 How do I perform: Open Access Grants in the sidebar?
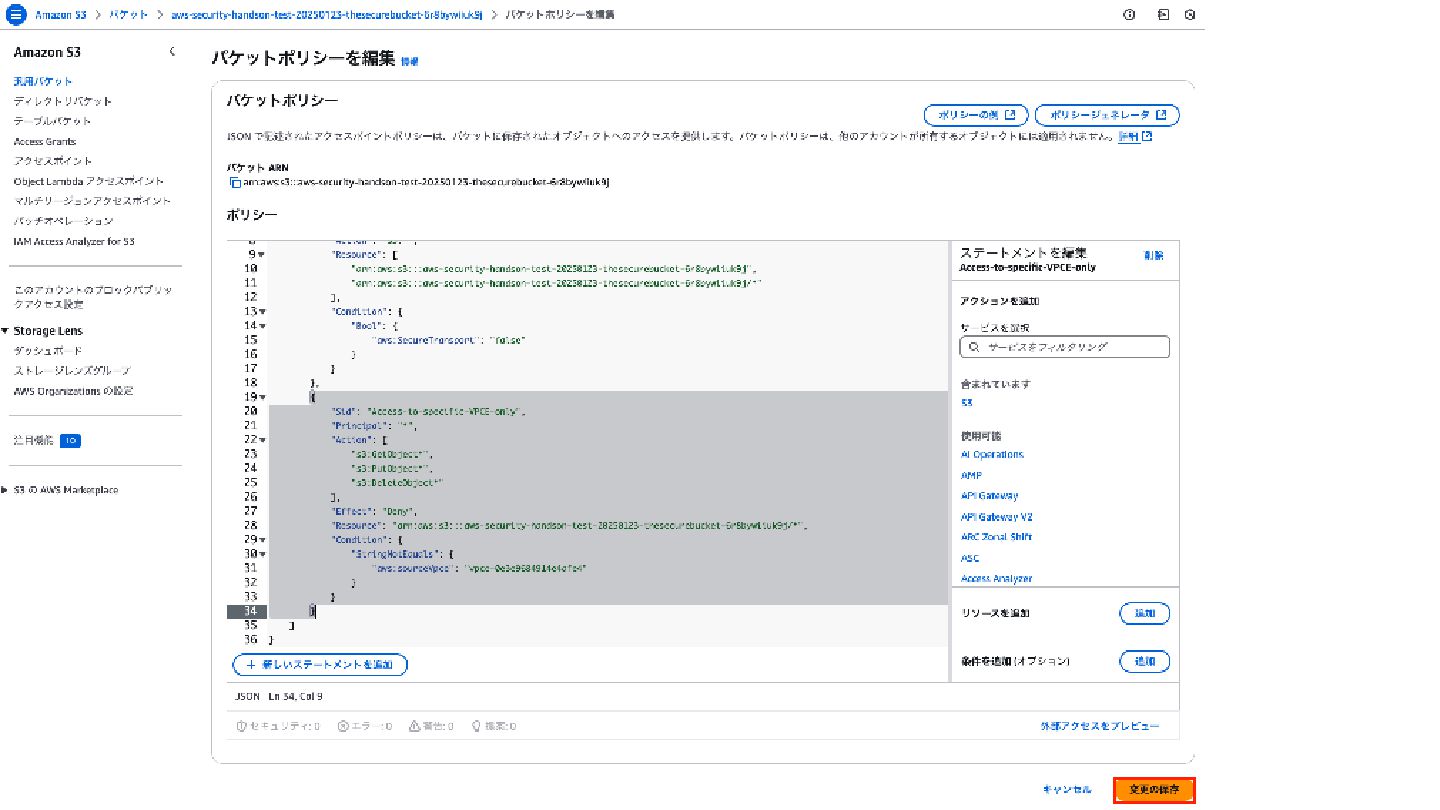(45, 141)
